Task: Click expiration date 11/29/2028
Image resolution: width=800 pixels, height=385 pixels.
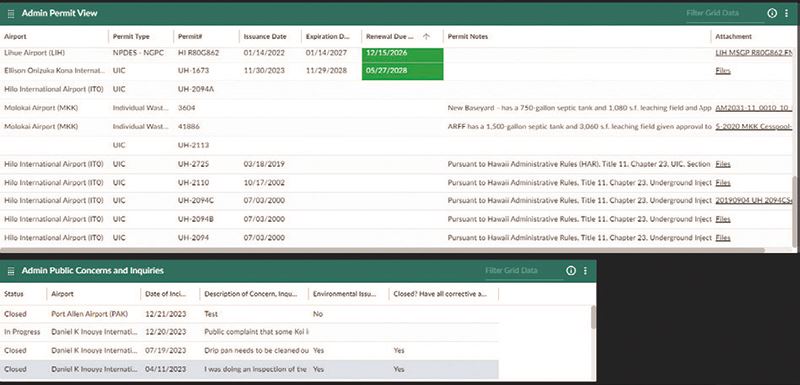Action: [x=326, y=71]
